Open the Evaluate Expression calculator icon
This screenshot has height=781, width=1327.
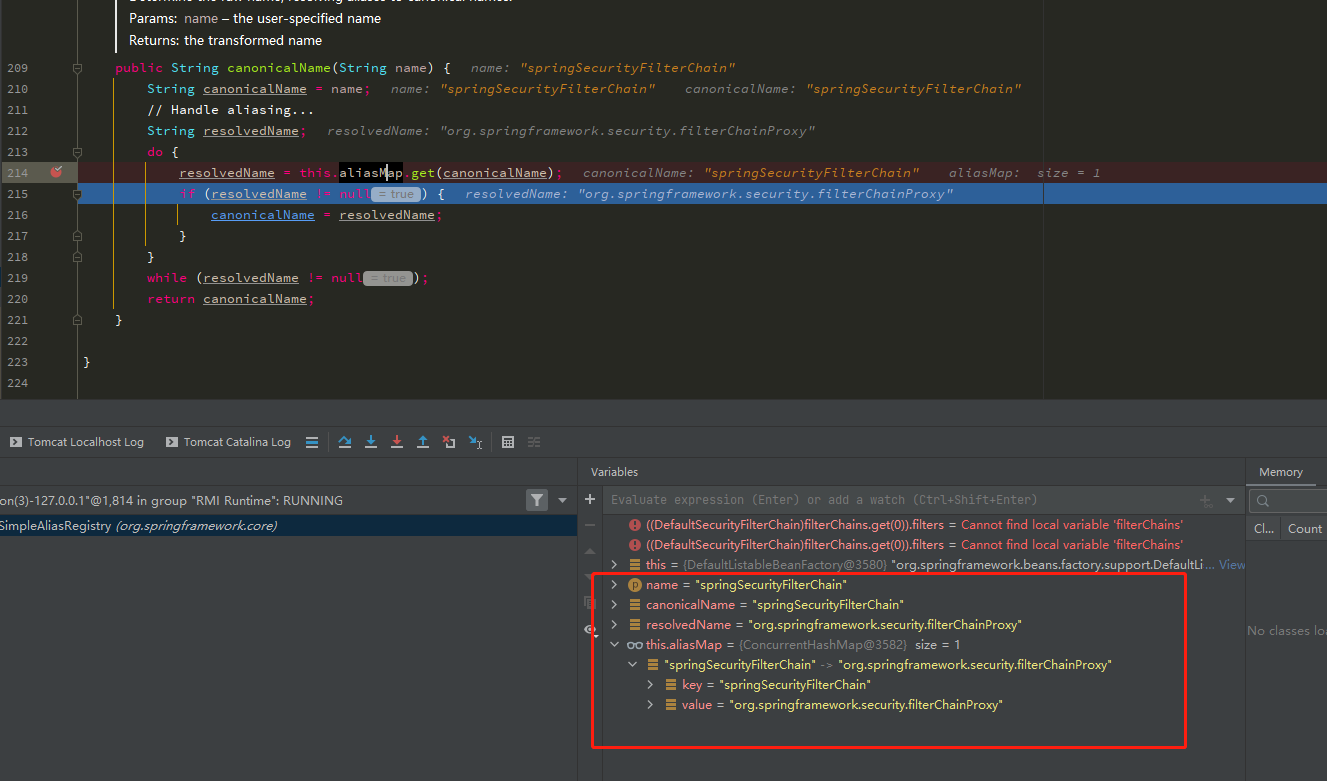coord(508,442)
